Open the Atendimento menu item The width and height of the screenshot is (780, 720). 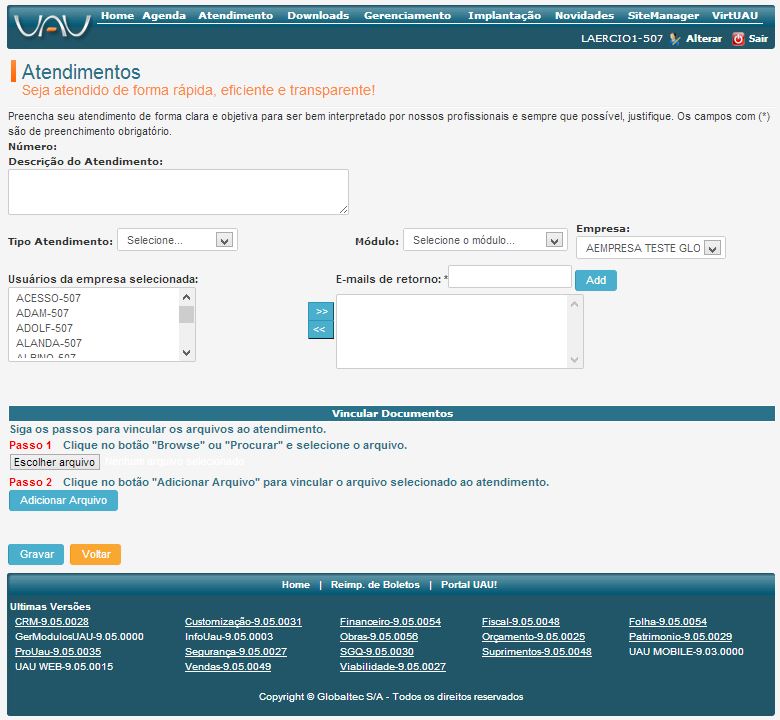235,16
